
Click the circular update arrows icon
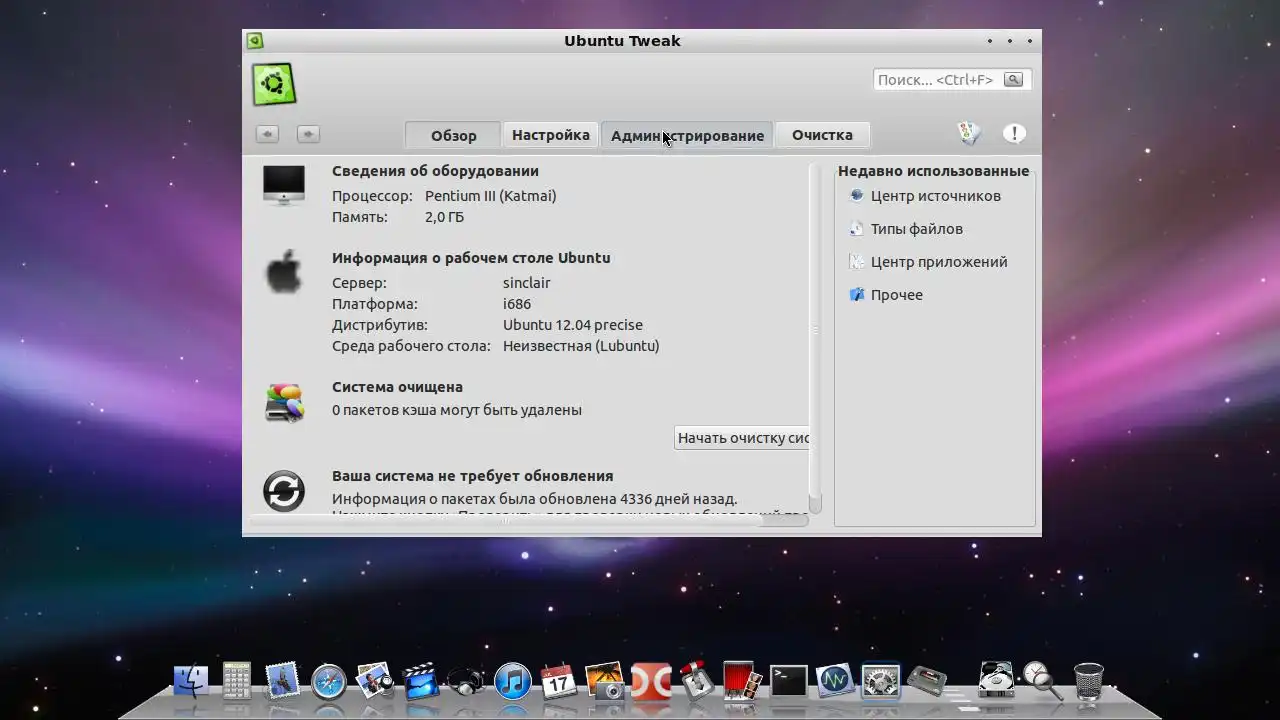tap(284, 491)
